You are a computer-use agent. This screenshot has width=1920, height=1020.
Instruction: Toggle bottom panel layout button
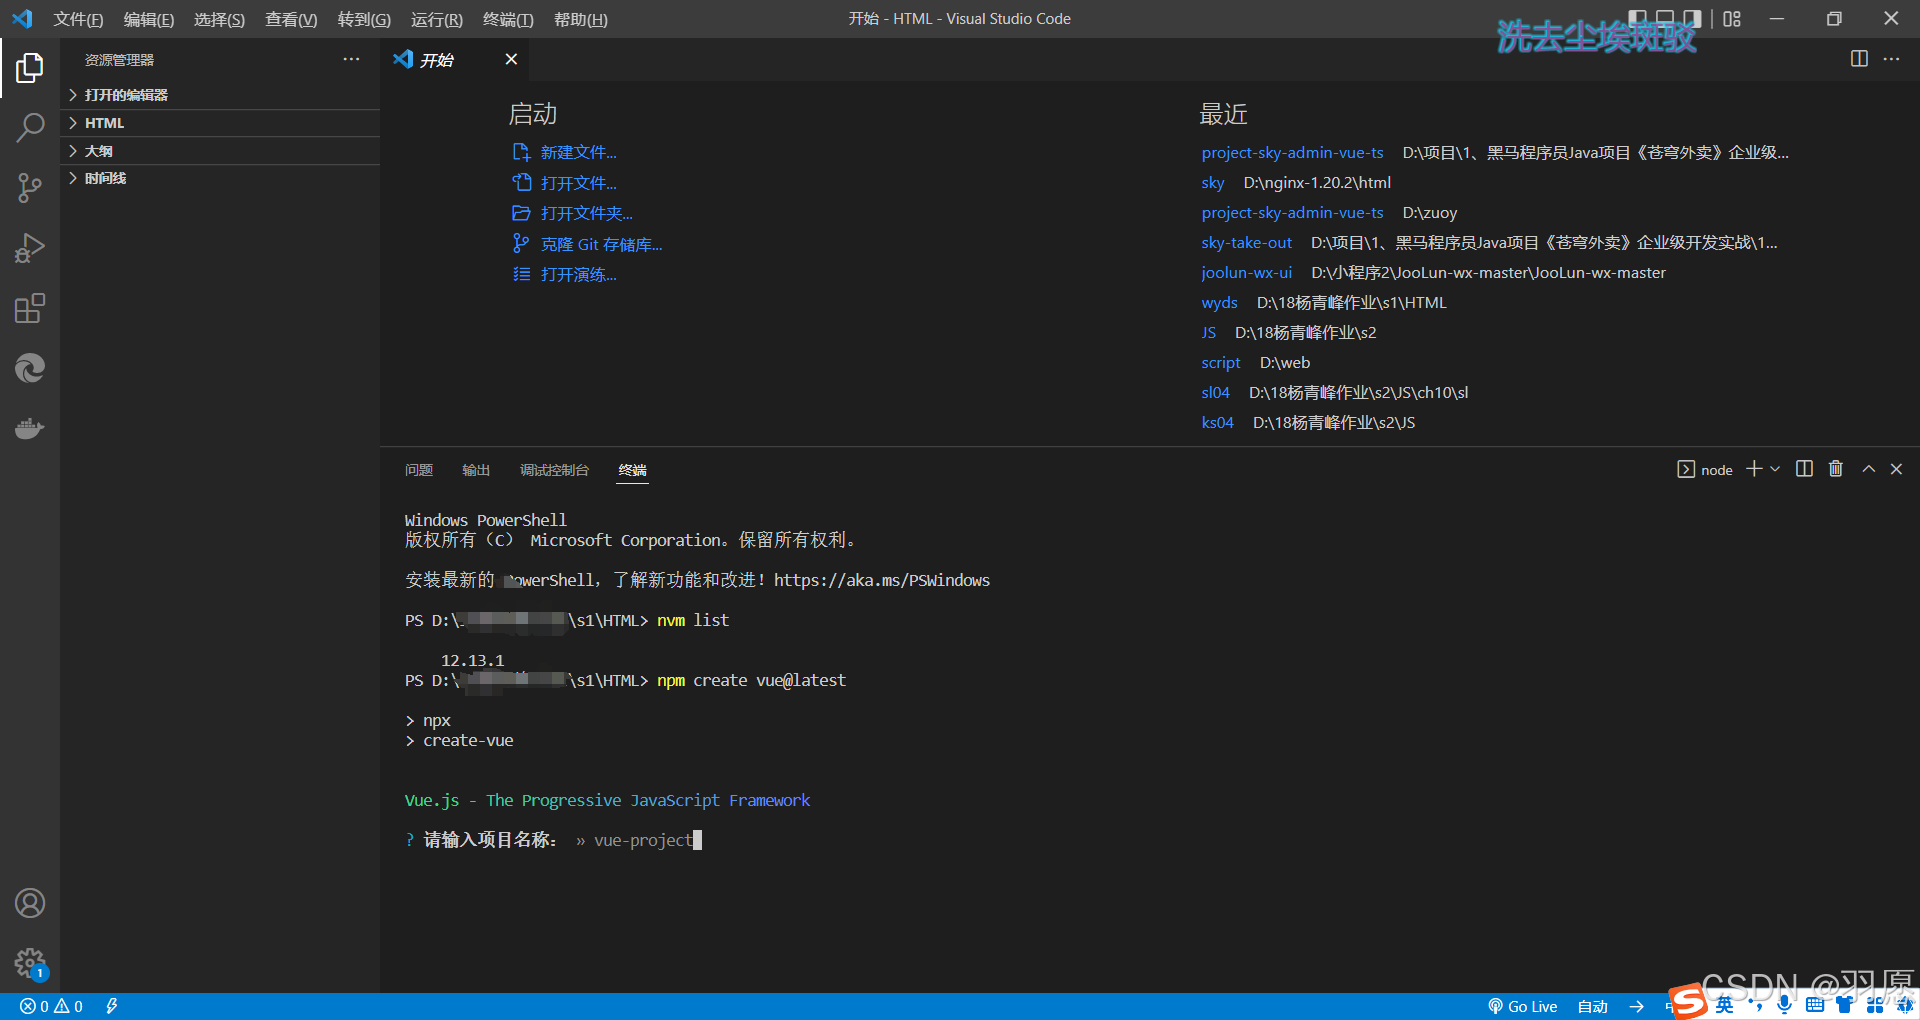click(1665, 18)
